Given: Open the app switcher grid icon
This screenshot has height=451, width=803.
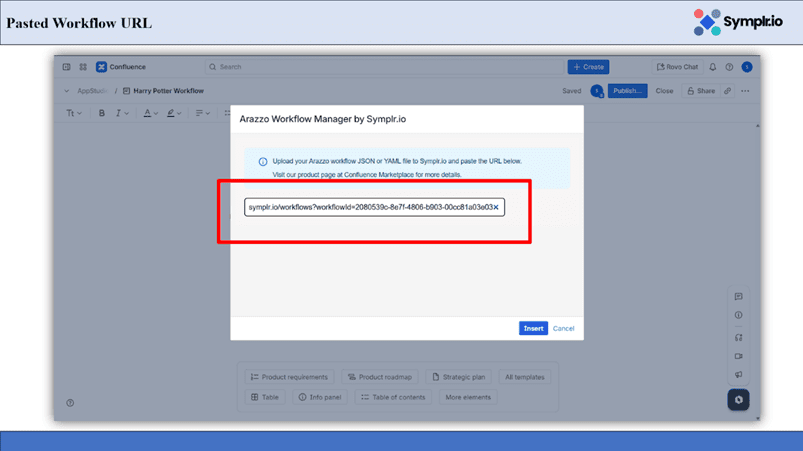Looking at the screenshot, I should click(x=83, y=67).
